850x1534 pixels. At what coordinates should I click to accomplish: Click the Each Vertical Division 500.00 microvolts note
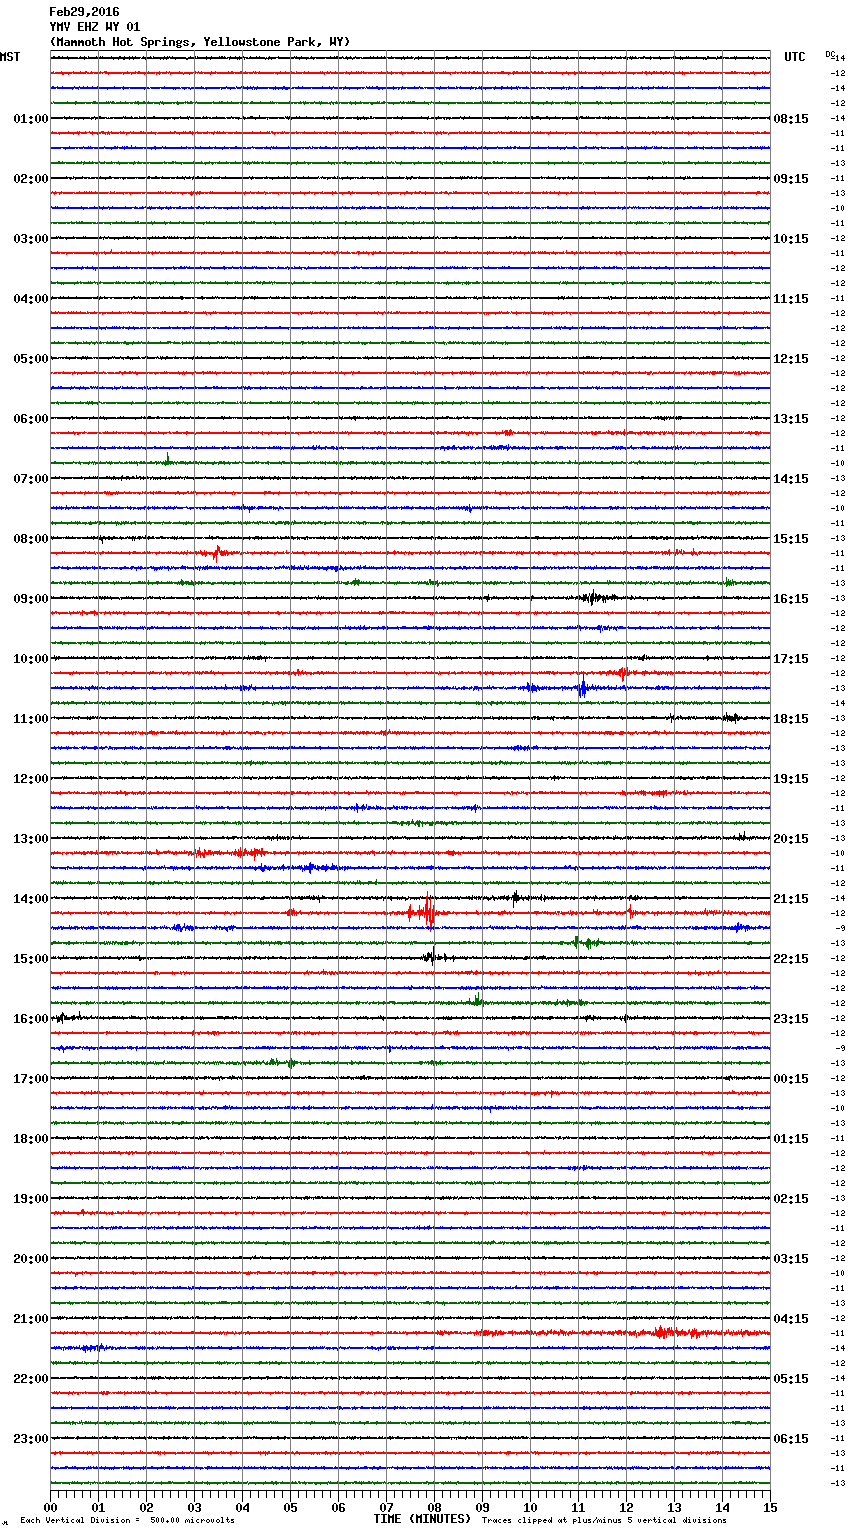(x=128, y=1520)
